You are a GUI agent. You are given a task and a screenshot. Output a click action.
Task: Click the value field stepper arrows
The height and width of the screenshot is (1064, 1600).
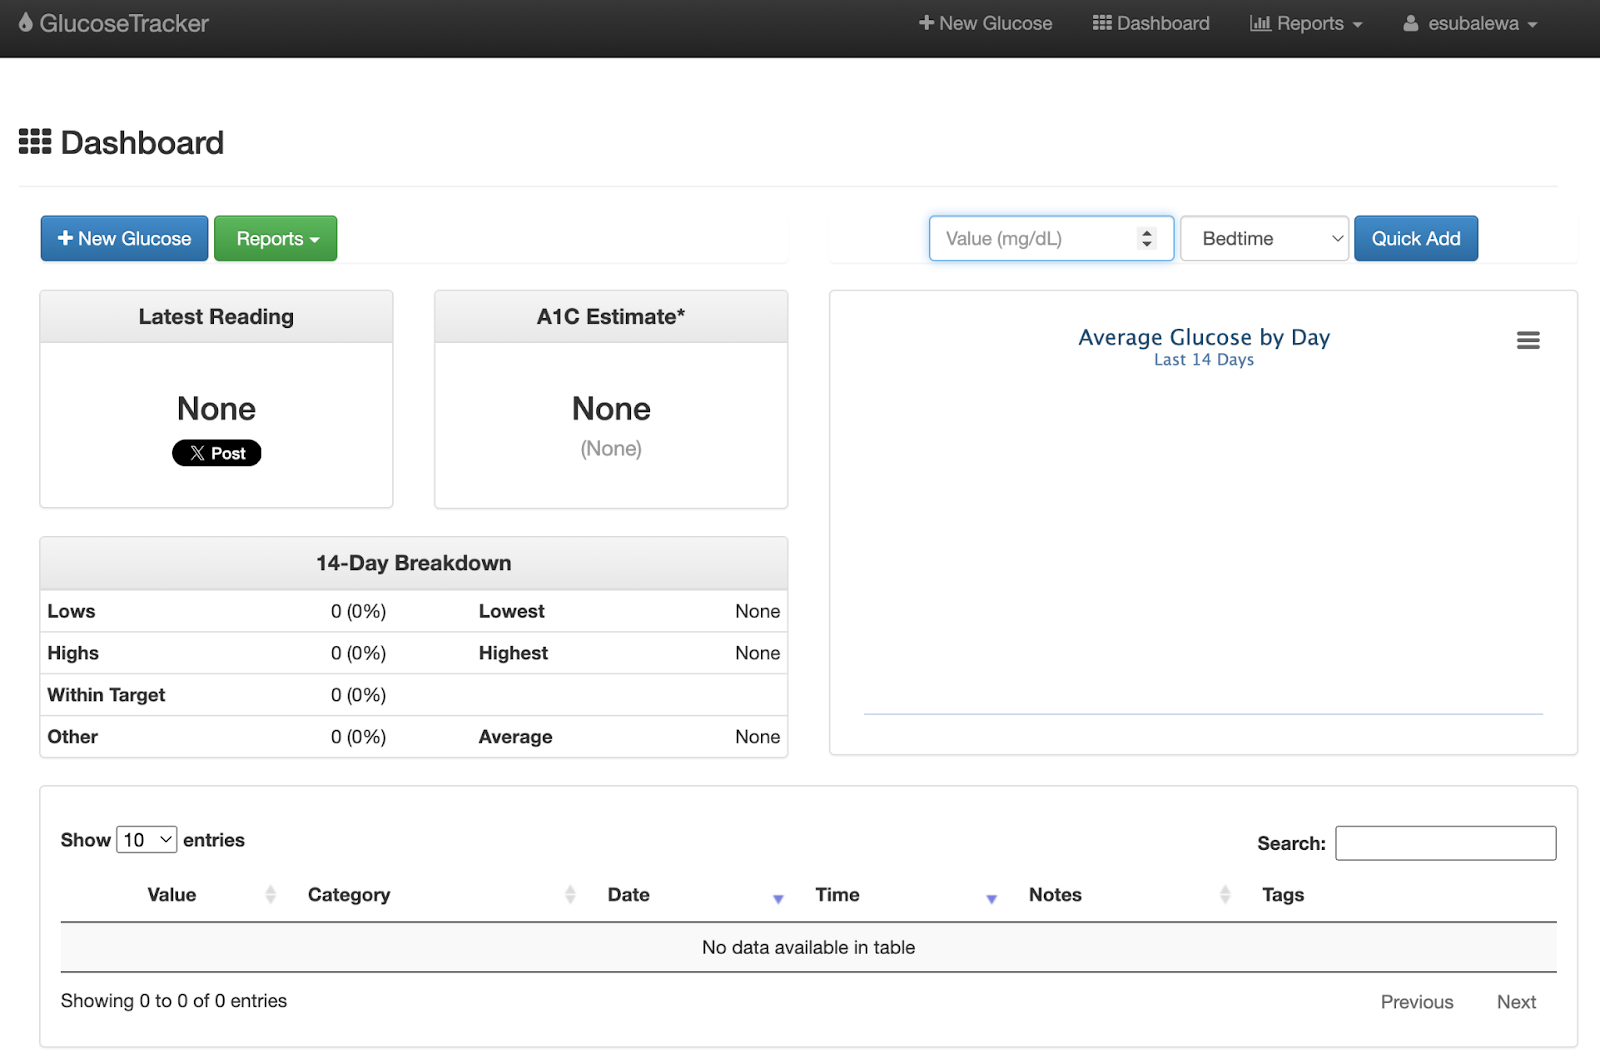click(1147, 239)
